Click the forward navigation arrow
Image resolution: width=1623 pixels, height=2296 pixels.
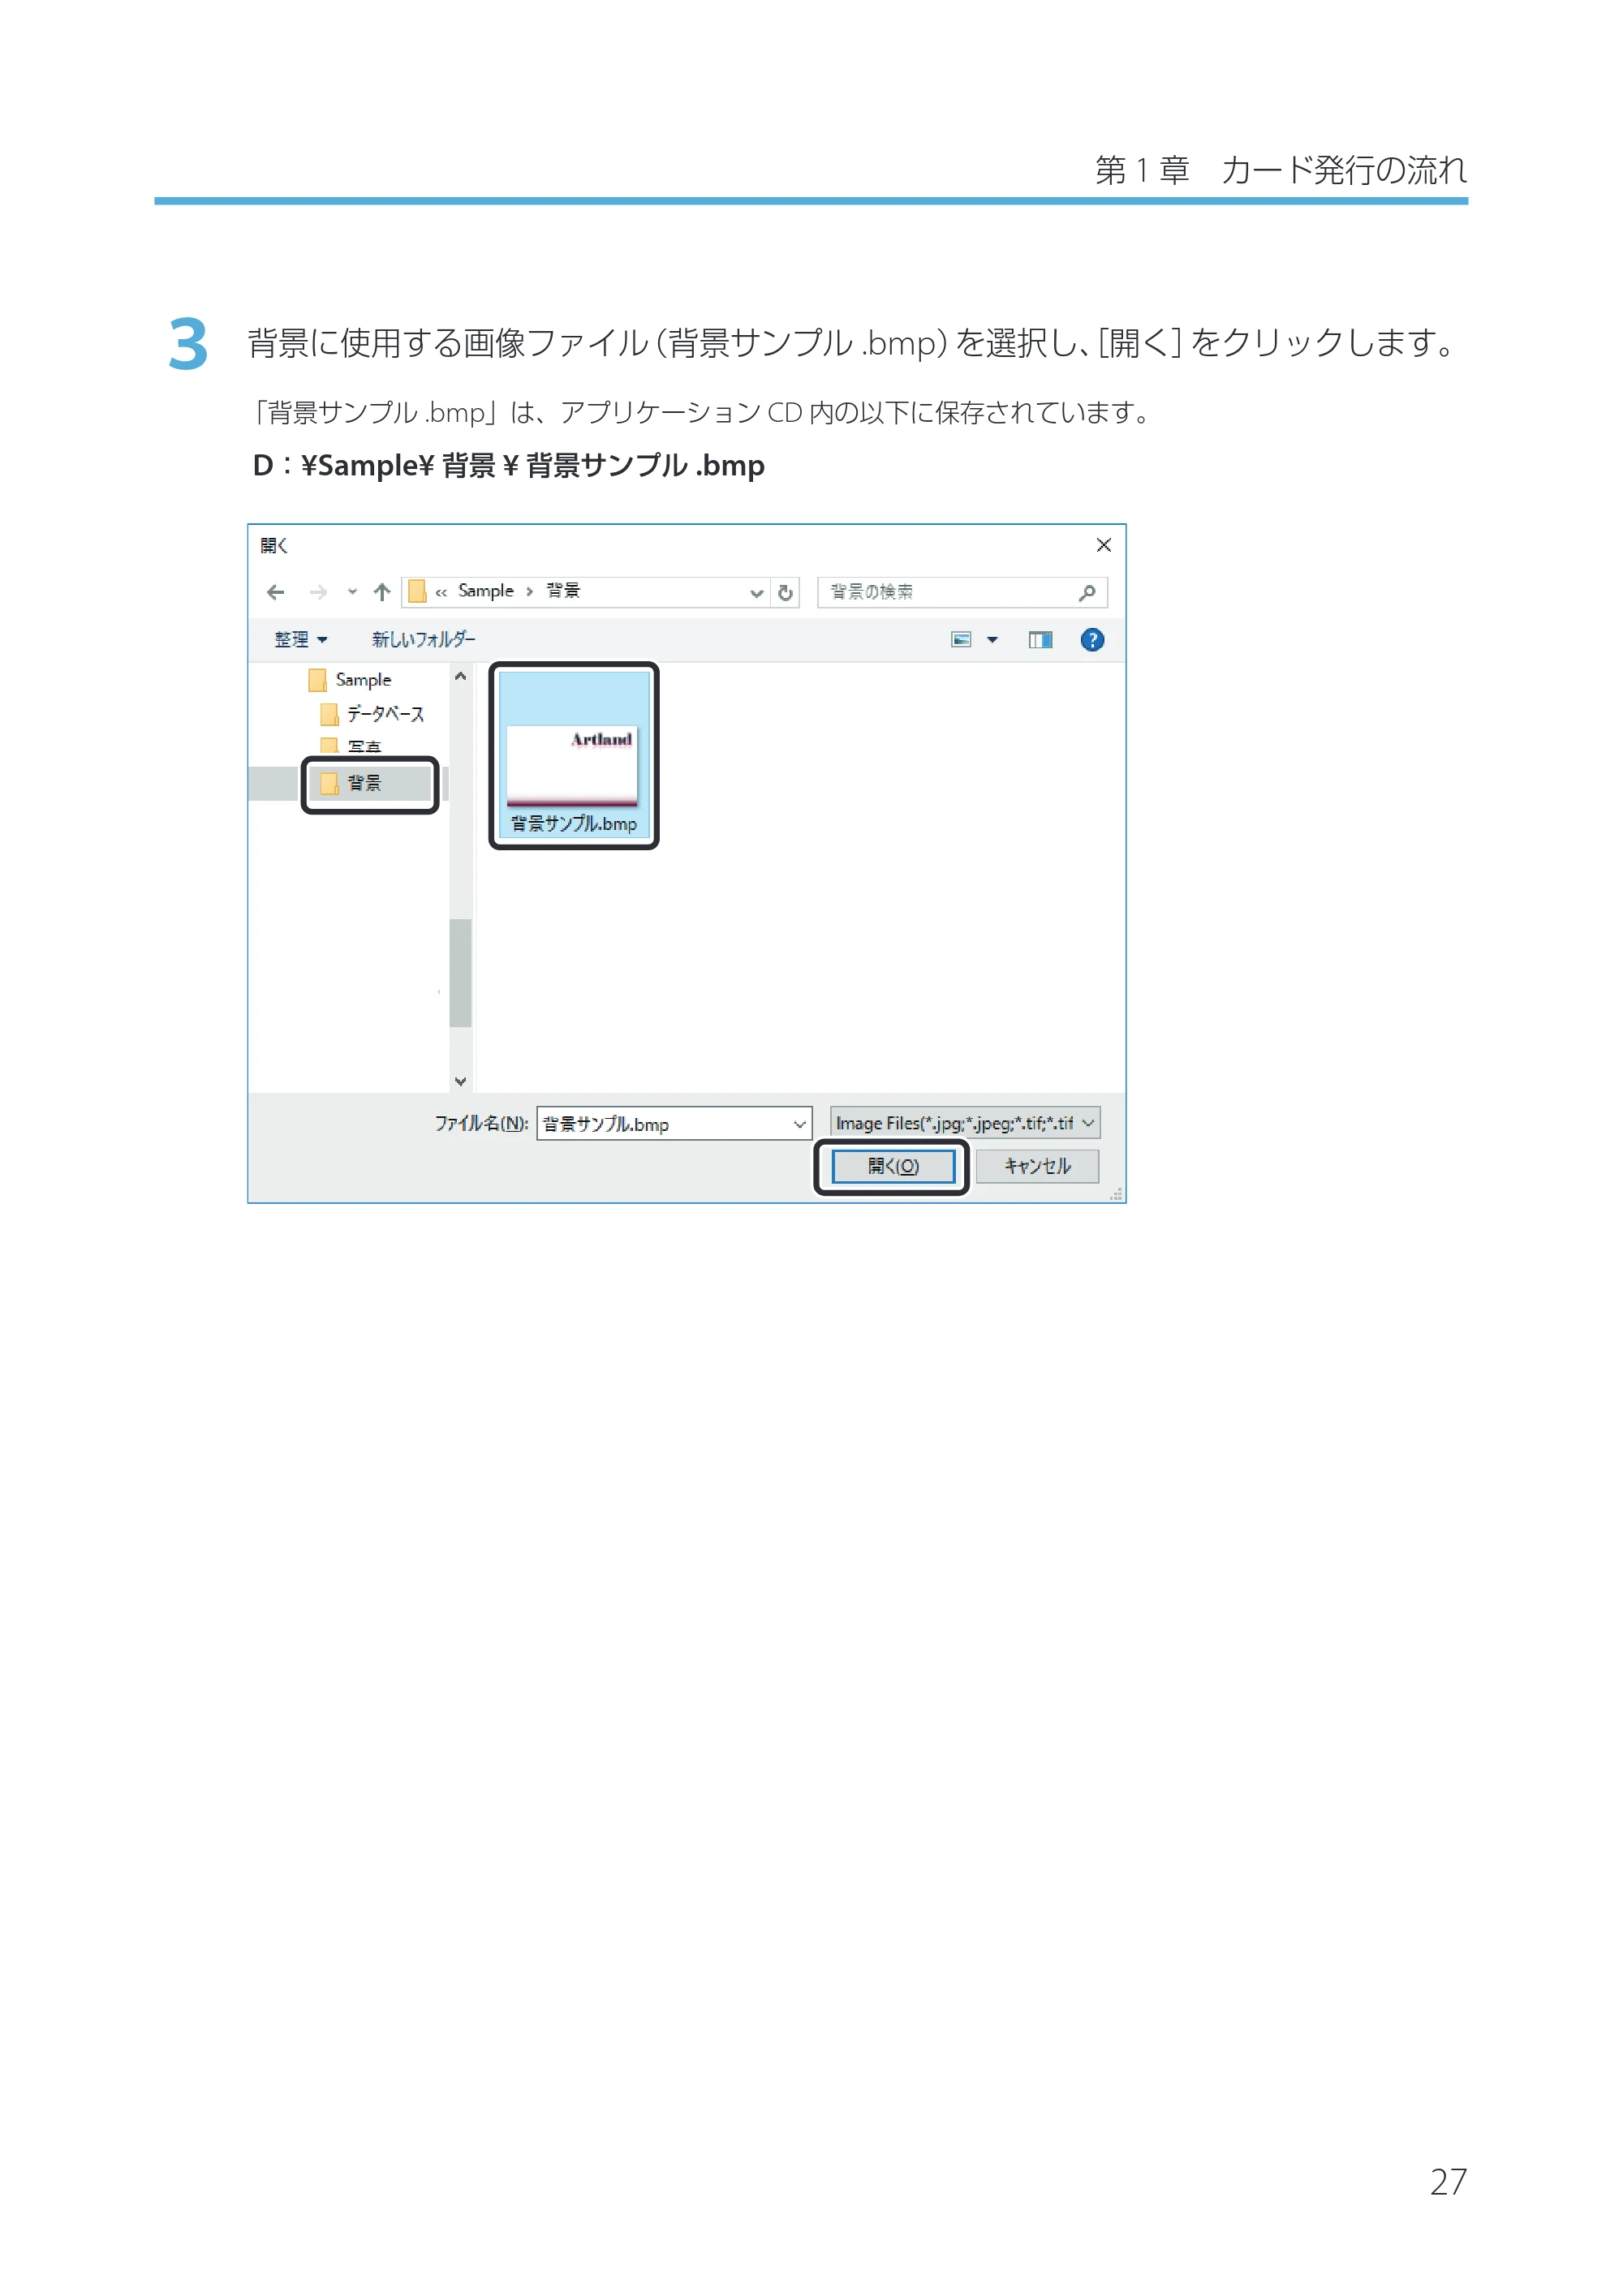[318, 592]
